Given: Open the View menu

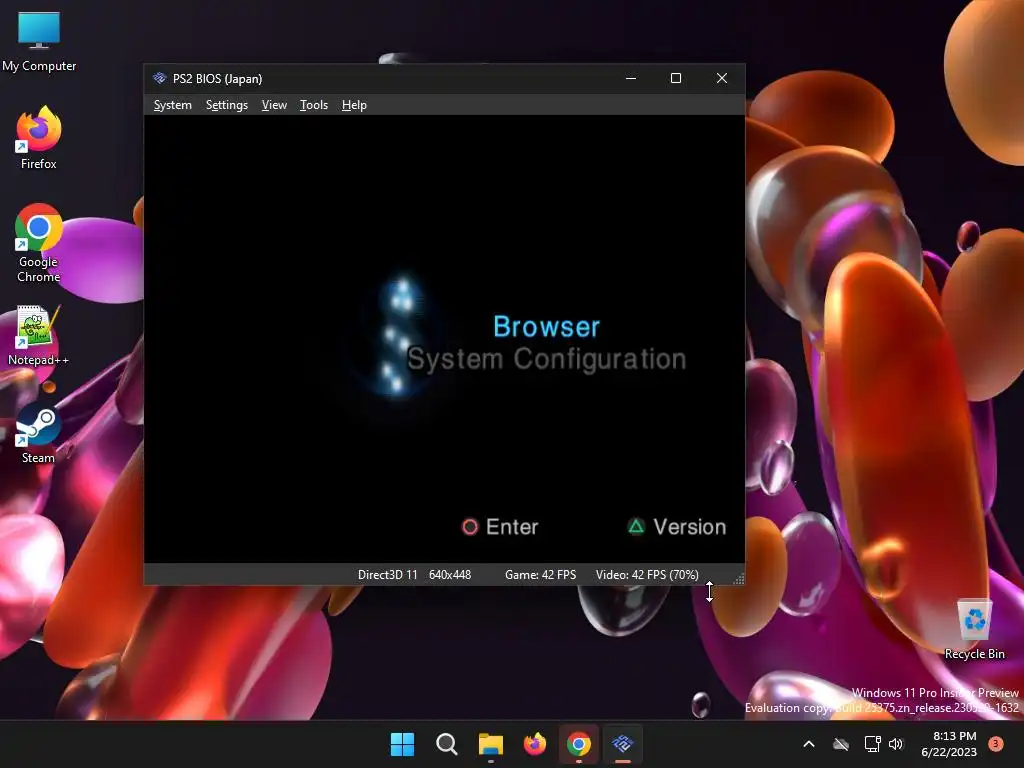Looking at the screenshot, I should 274,105.
